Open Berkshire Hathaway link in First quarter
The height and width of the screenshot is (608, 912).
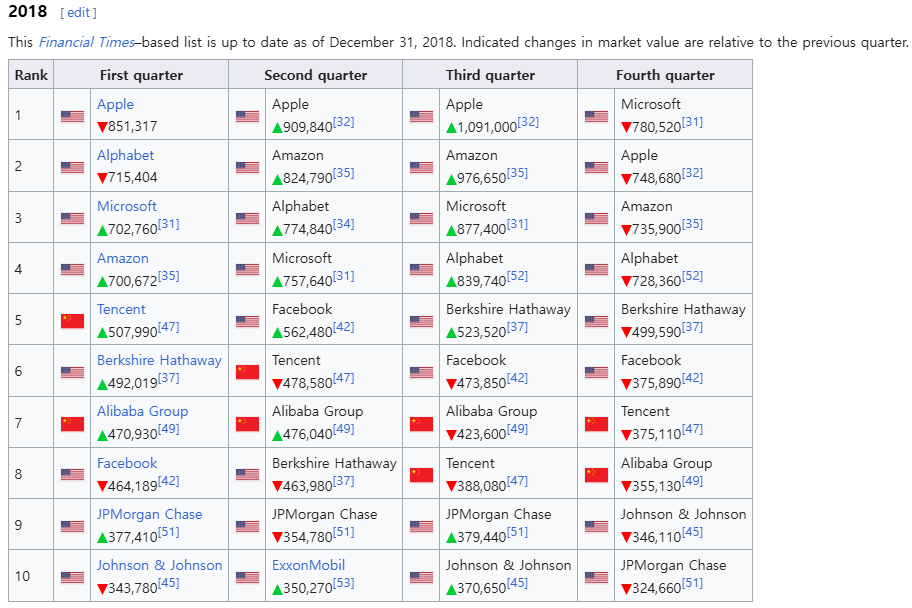pos(159,360)
